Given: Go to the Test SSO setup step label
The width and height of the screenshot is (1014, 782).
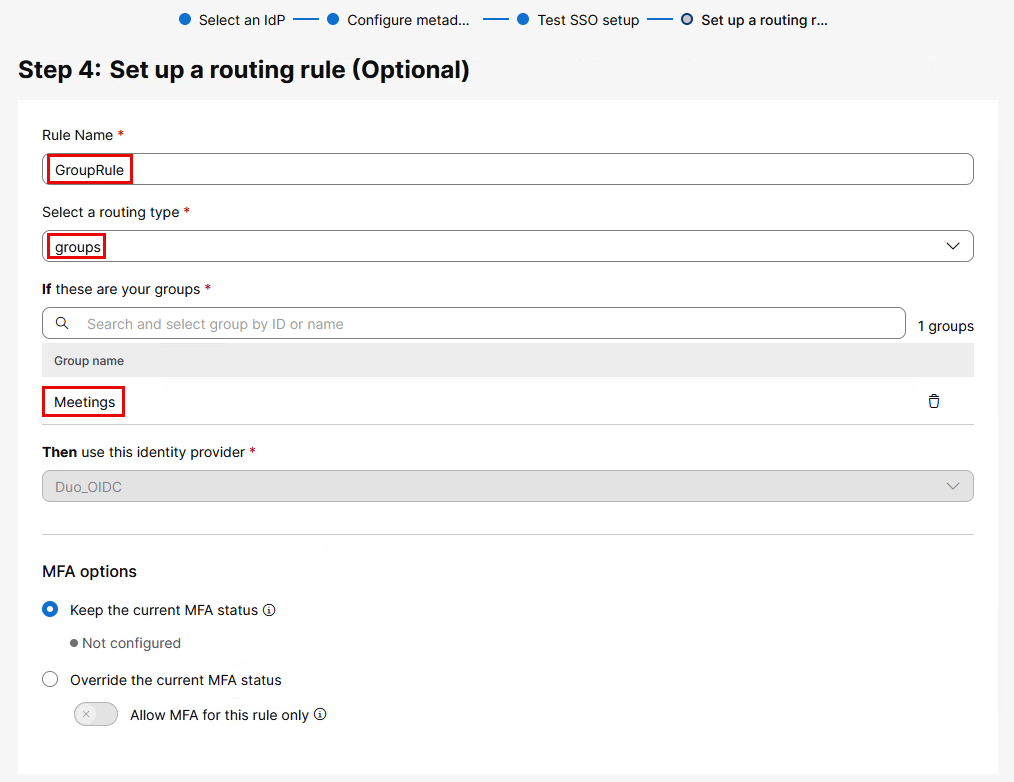Looking at the screenshot, I should (x=588, y=20).
